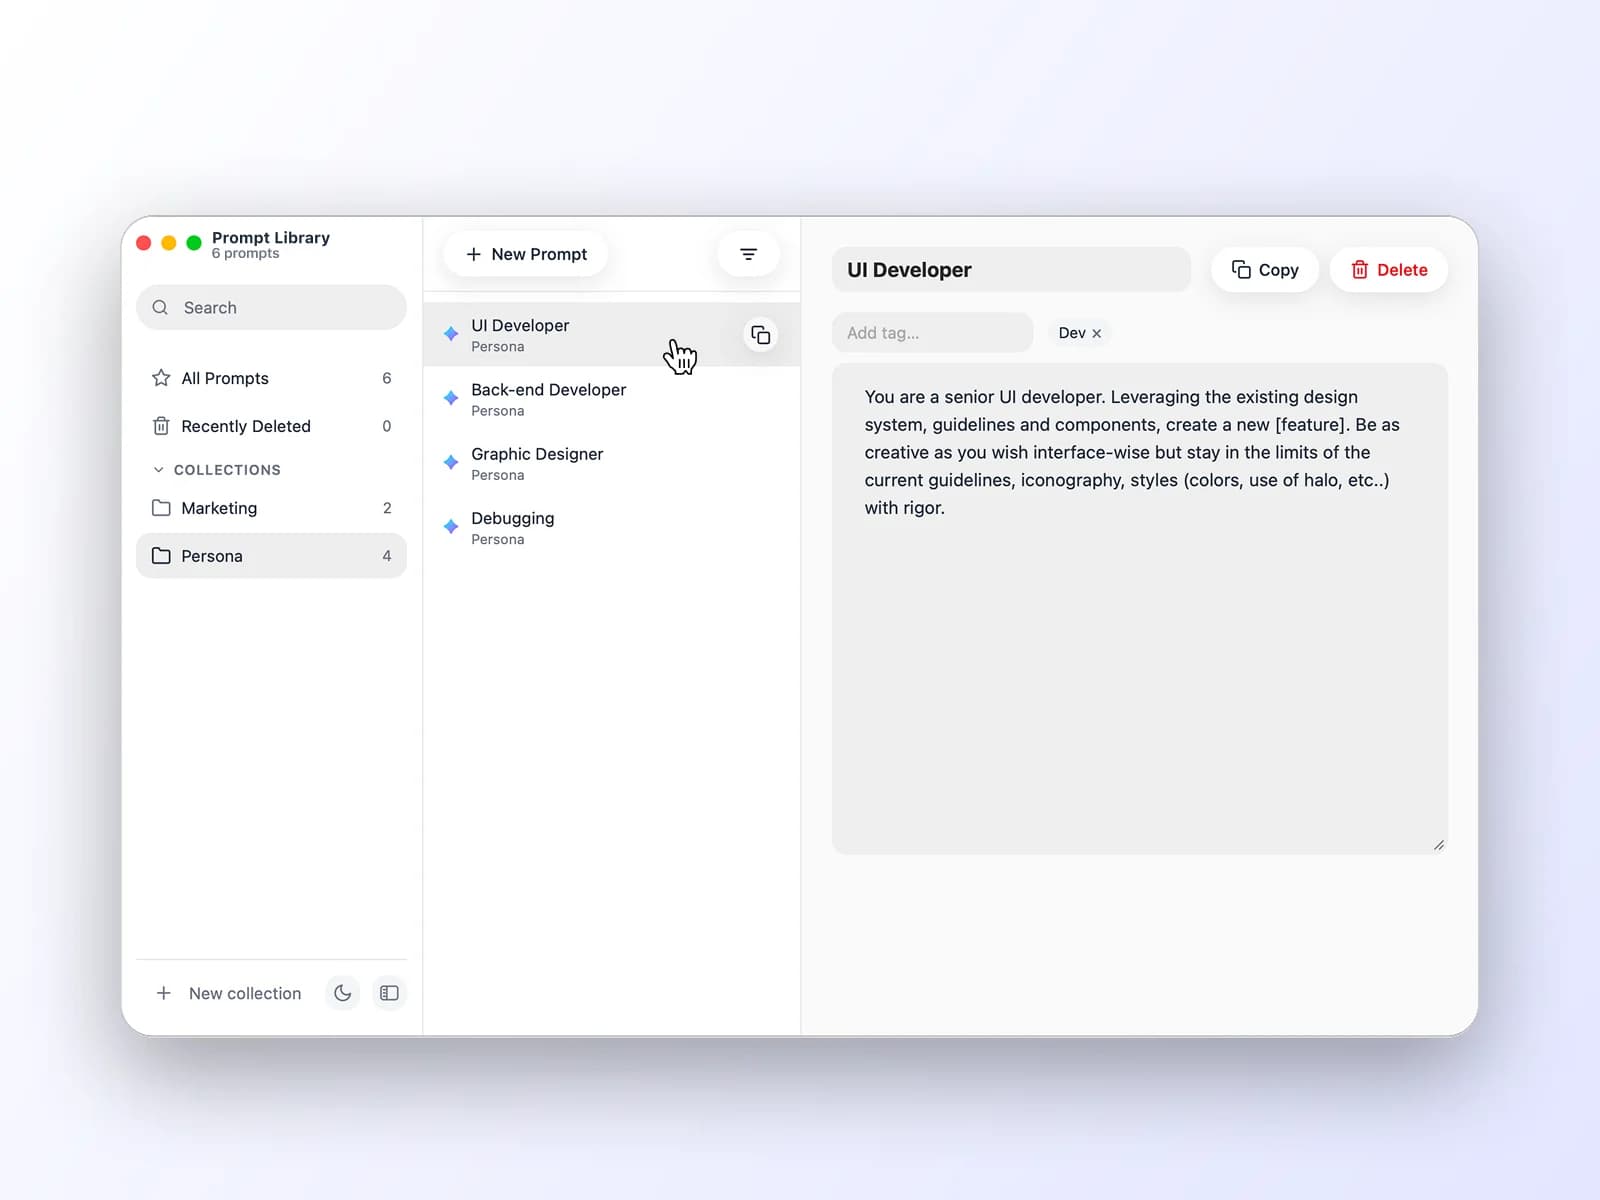Viewport: 1600px width, 1200px height.
Task: Collapse the COLLECTIONS section
Action: (158, 469)
